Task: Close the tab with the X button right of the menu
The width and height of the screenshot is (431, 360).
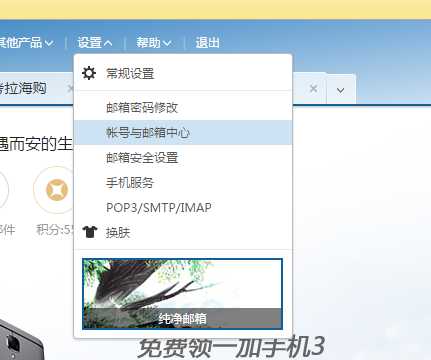Action: pyautogui.click(x=313, y=89)
